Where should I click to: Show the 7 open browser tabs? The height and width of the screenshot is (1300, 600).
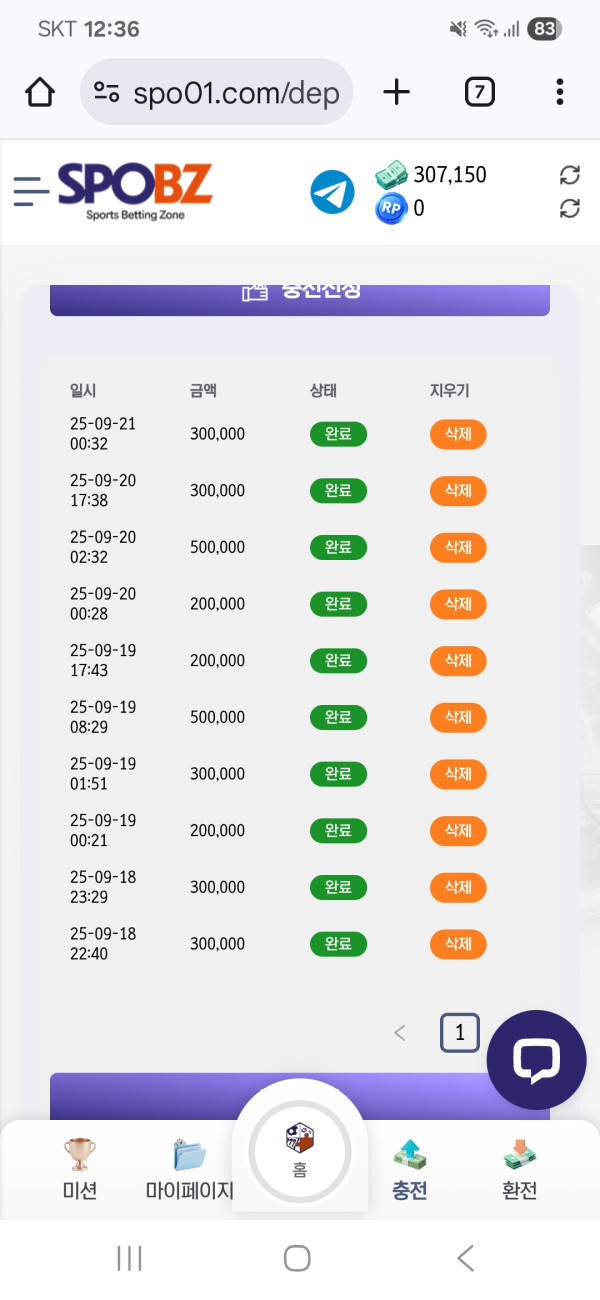coord(480,93)
